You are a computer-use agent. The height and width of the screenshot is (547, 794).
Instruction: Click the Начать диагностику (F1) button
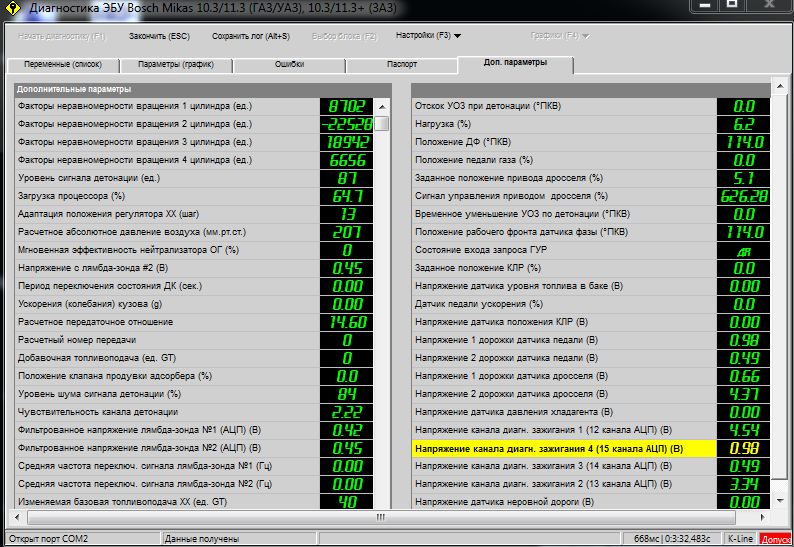coord(62,35)
